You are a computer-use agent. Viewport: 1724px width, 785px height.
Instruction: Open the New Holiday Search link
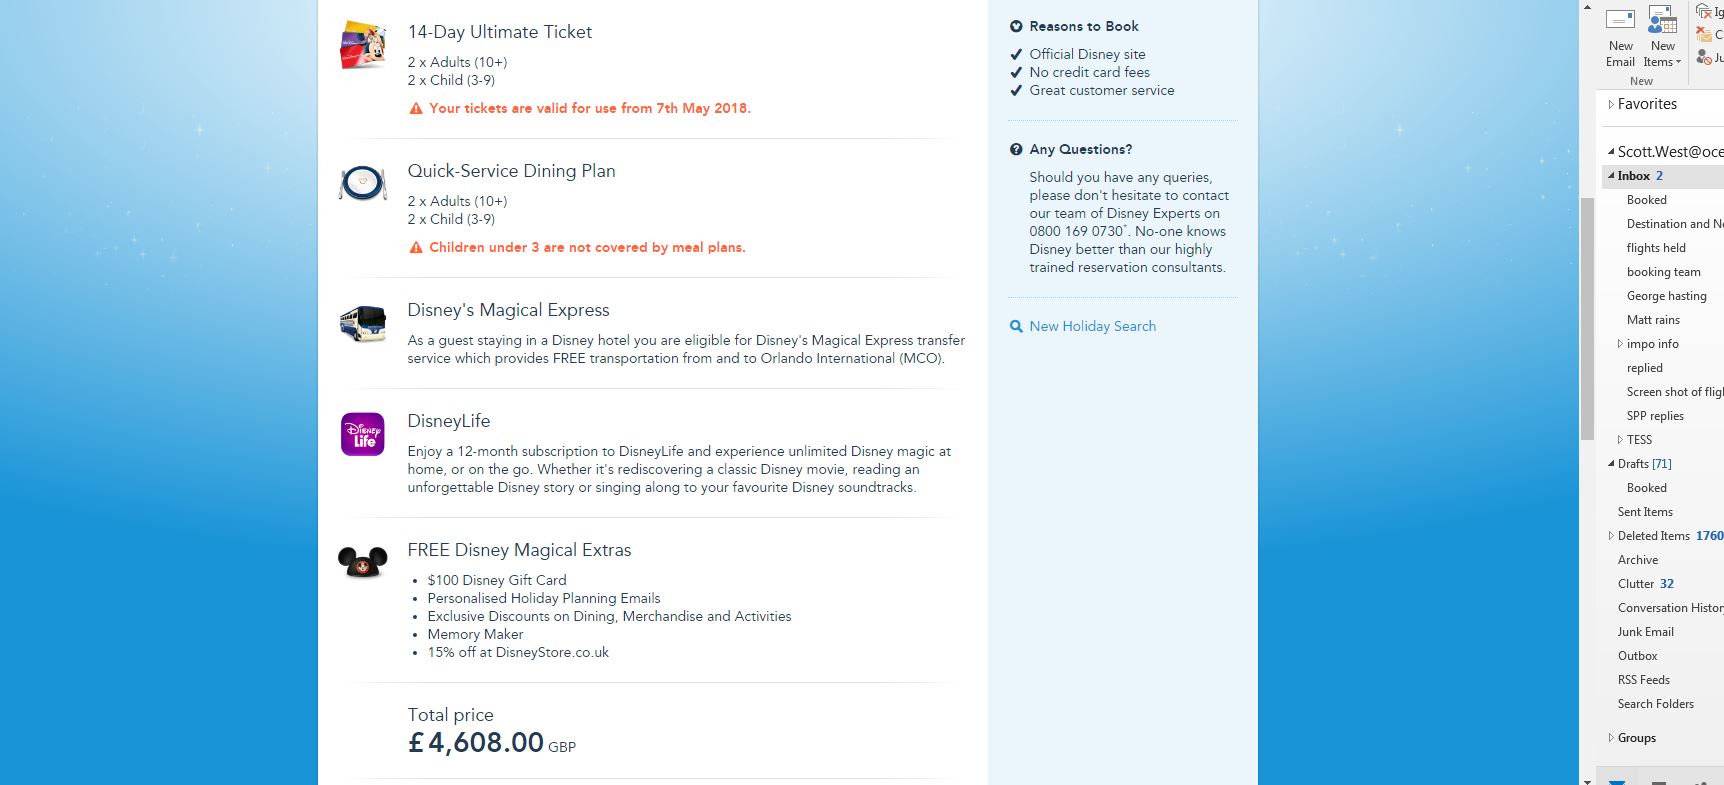pos(1092,326)
